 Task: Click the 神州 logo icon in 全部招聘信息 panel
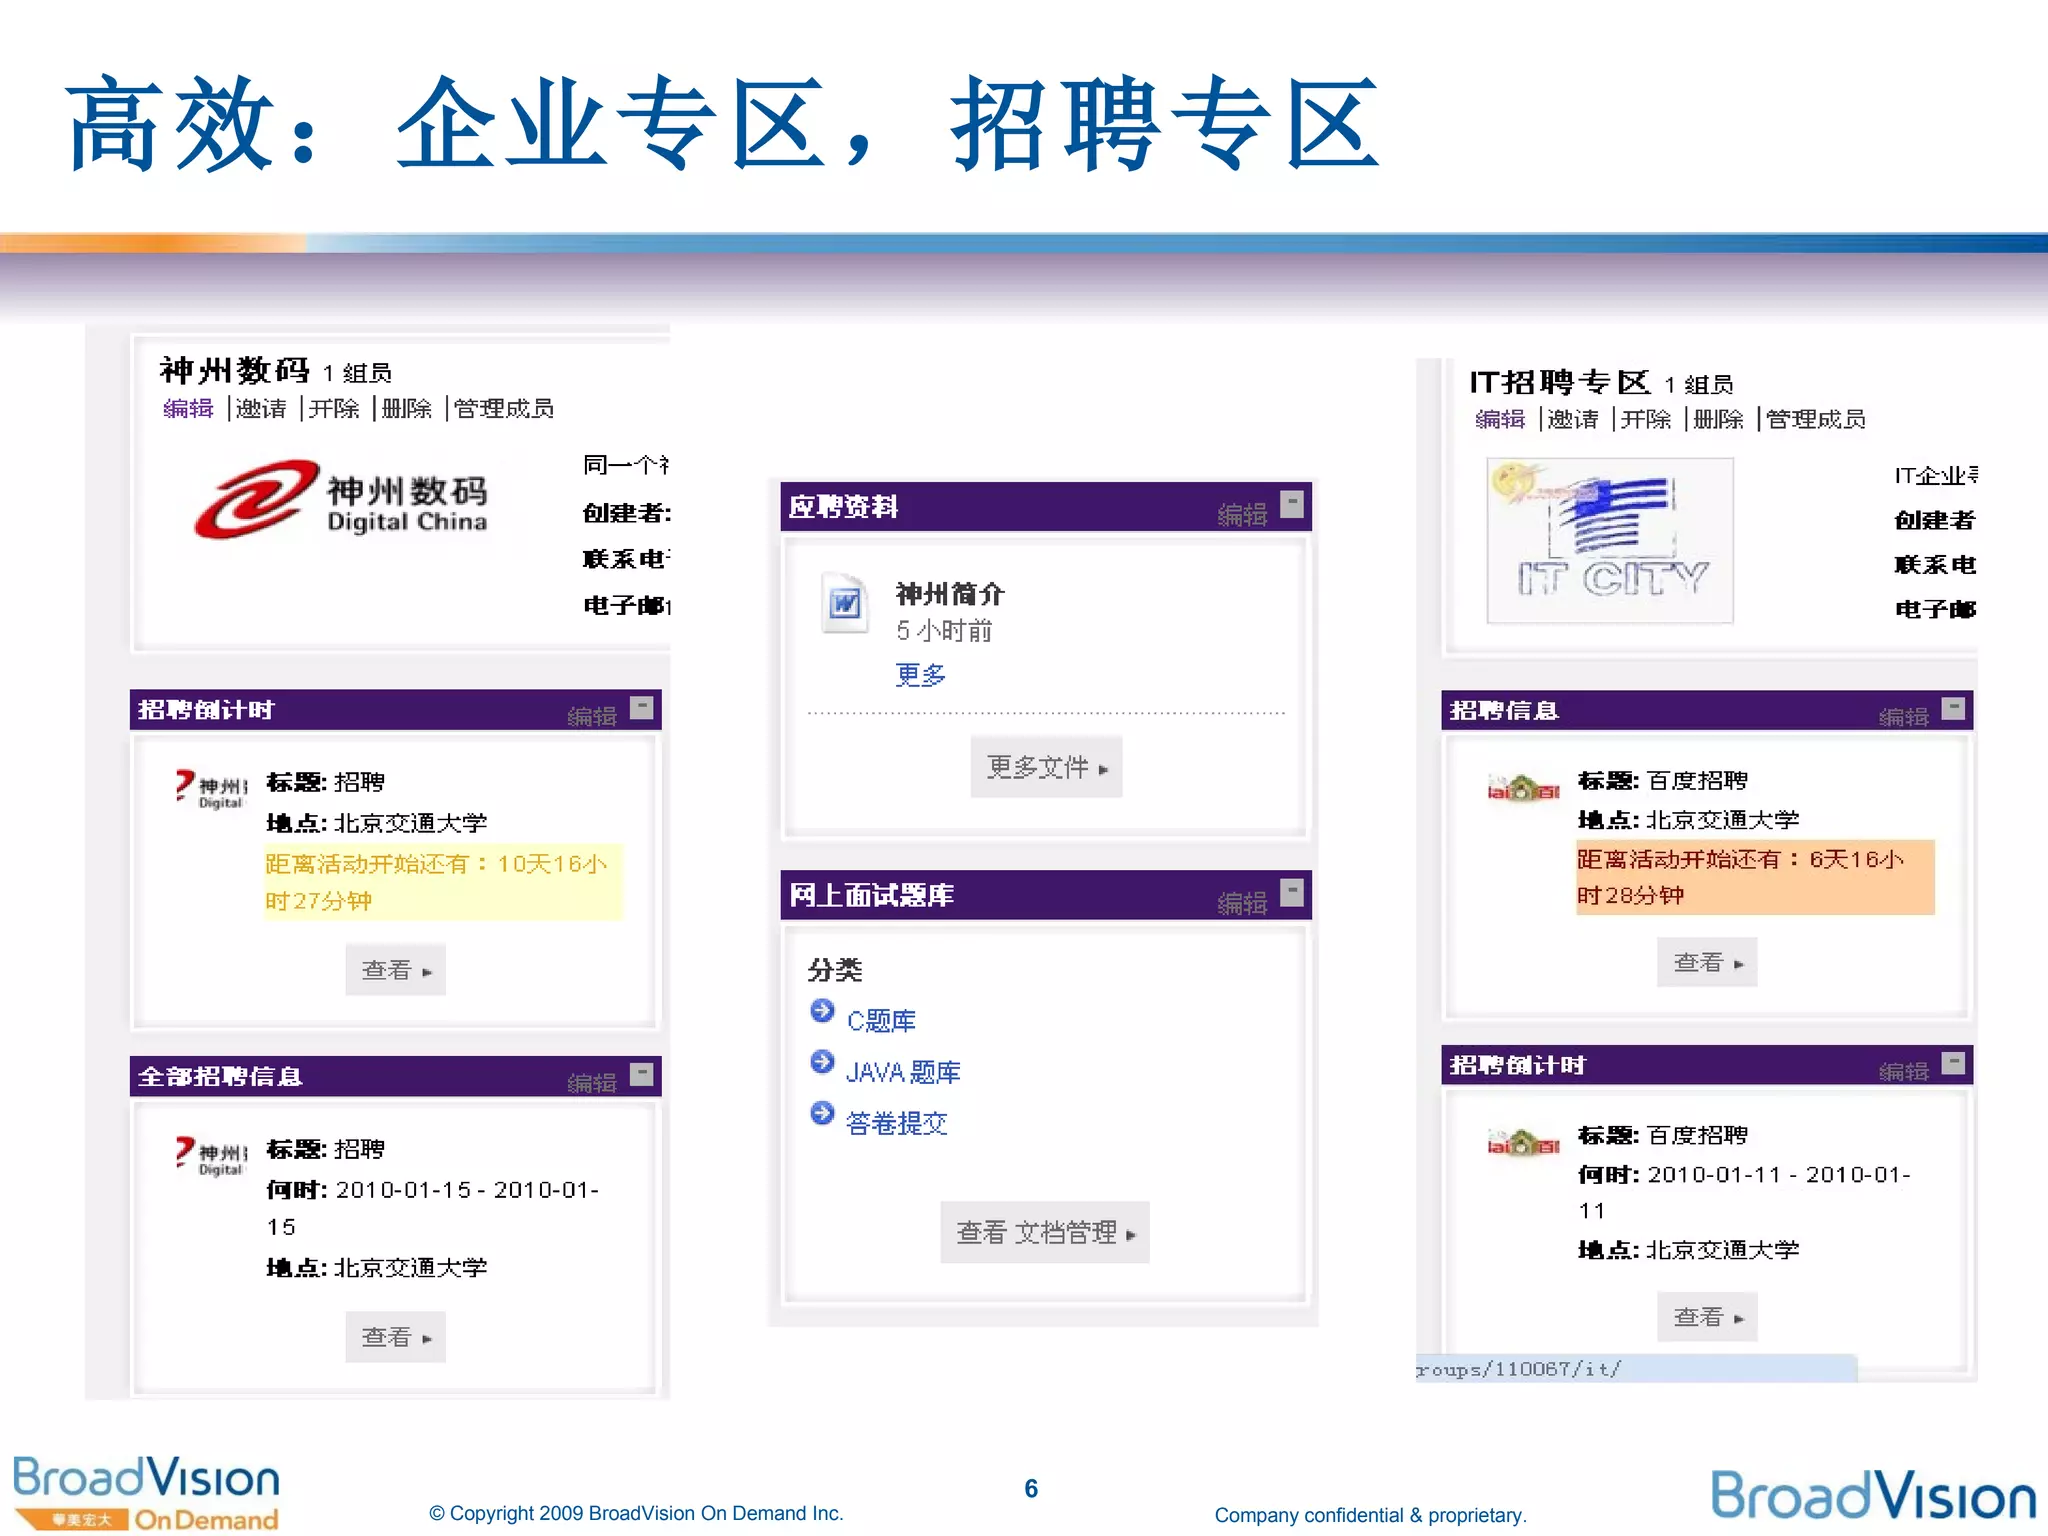tap(211, 1156)
